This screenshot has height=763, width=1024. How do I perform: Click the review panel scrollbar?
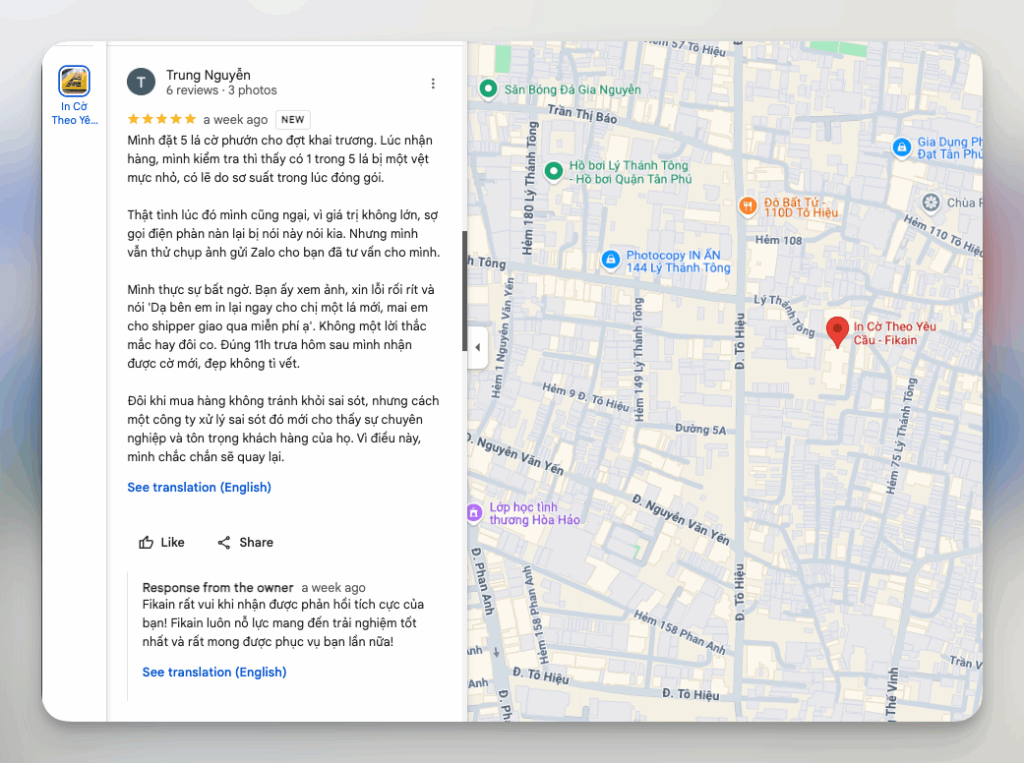tap(464, 291)
